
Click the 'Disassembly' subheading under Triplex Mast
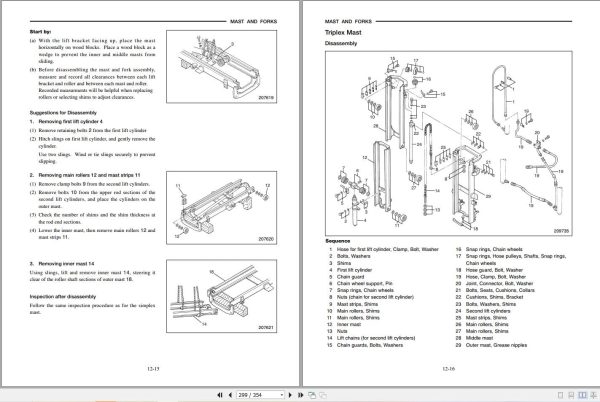(x=341, y=44)
